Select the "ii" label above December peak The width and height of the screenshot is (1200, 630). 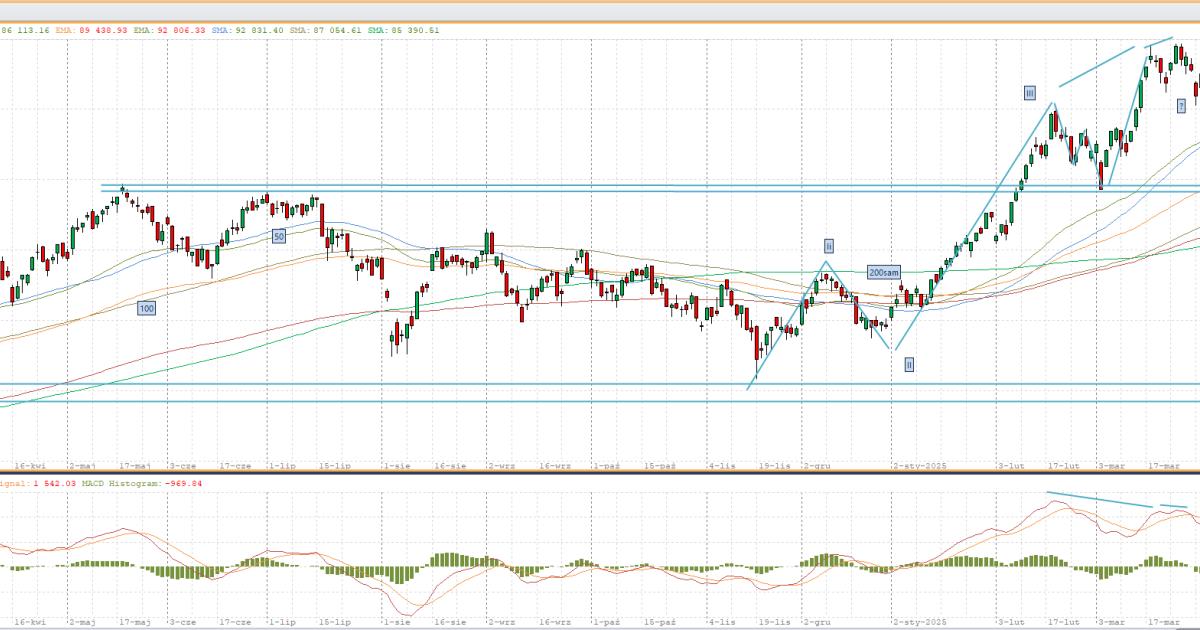pyautogui.click(x=829, y=245)
